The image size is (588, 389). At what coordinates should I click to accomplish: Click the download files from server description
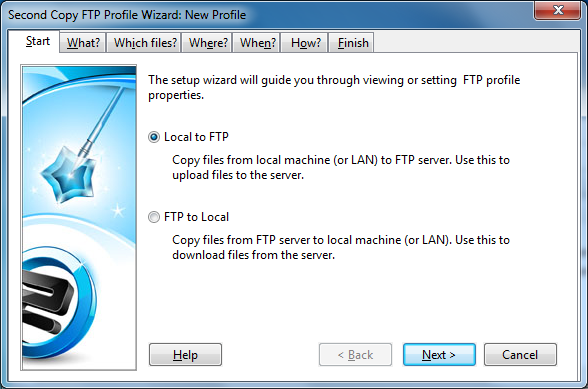(x=341, y=247)
